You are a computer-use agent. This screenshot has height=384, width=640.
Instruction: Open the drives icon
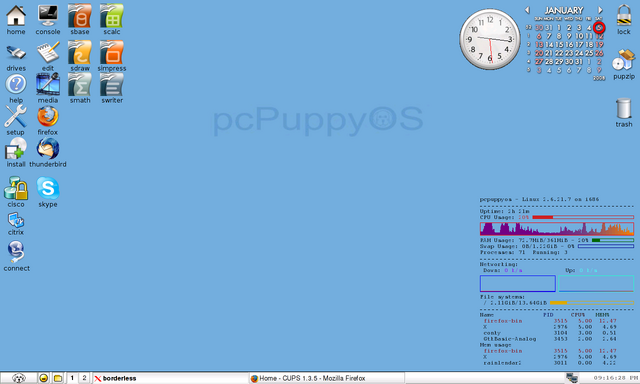tap(16, 53)
